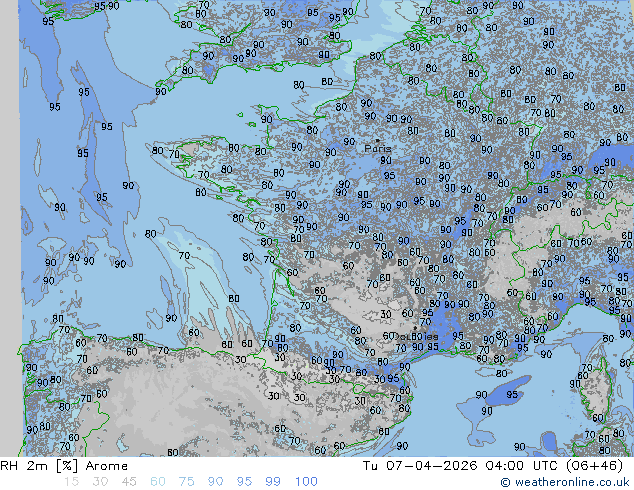Image resolution: width=634 pixels, height=490 pixels.
Task: Select the legend value 15
Action: point(71,482)
